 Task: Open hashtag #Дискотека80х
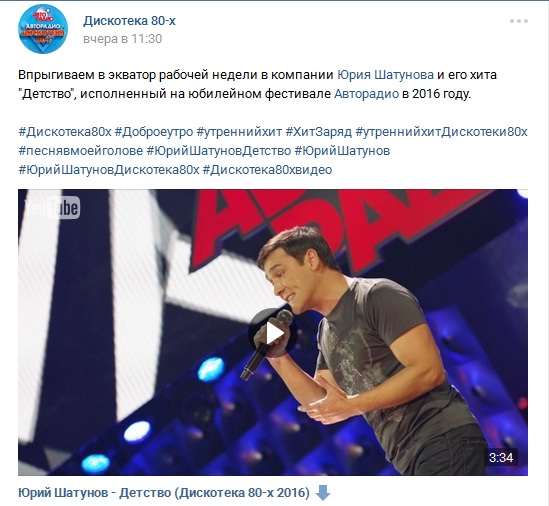pyautogui.click(x=65, y=132)
